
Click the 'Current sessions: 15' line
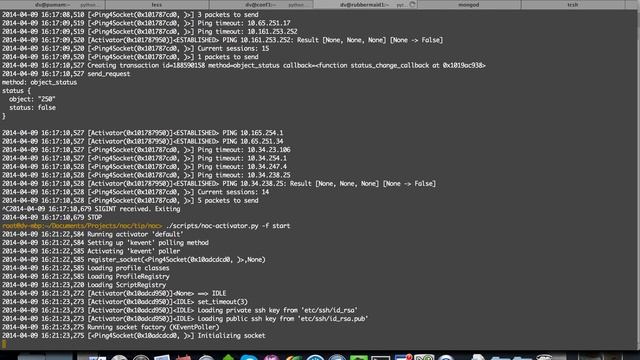point(136,49)
